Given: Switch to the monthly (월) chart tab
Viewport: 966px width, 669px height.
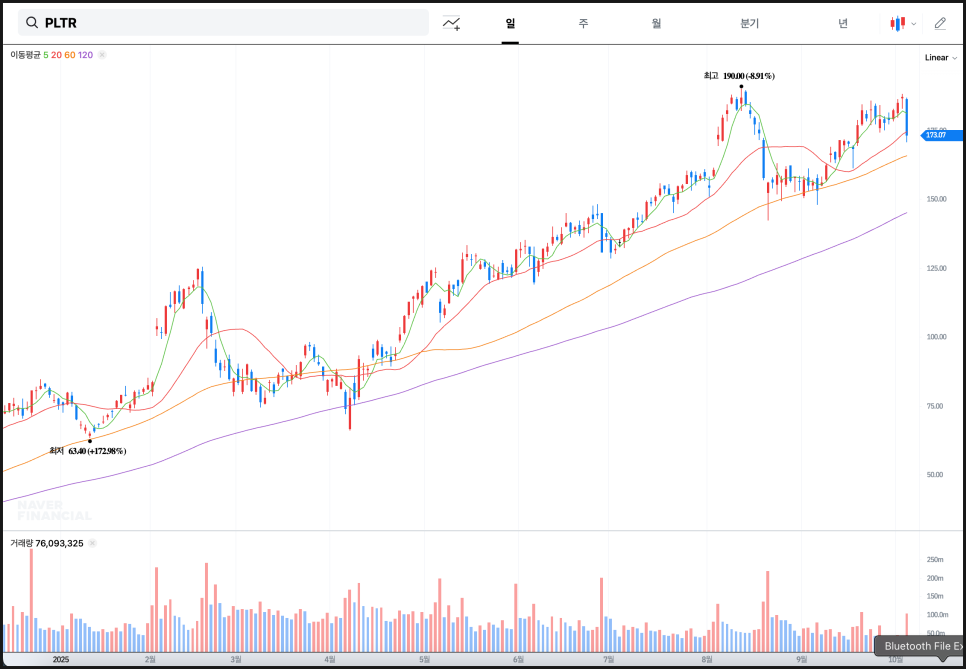Looking at the screenshot, I should pos(656,23).
